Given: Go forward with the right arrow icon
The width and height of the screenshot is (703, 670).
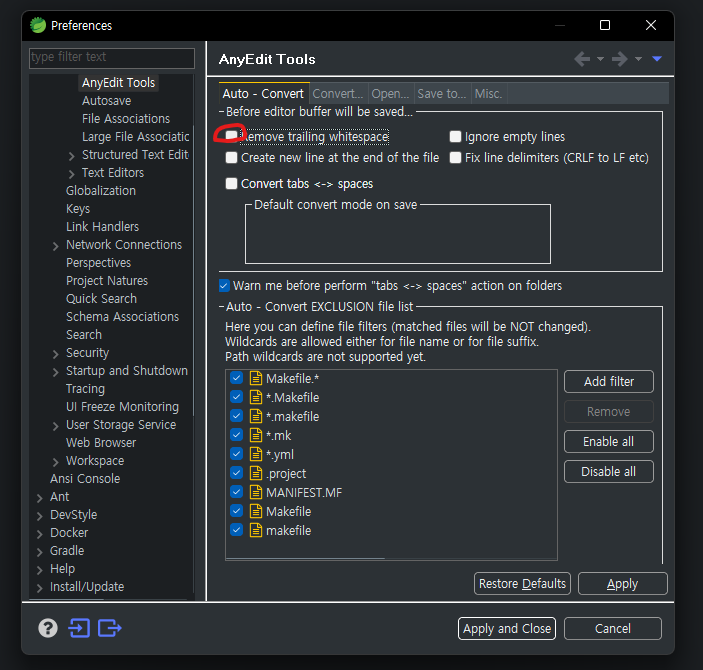Looking at the screenshot, I should (x=620, y=59).
